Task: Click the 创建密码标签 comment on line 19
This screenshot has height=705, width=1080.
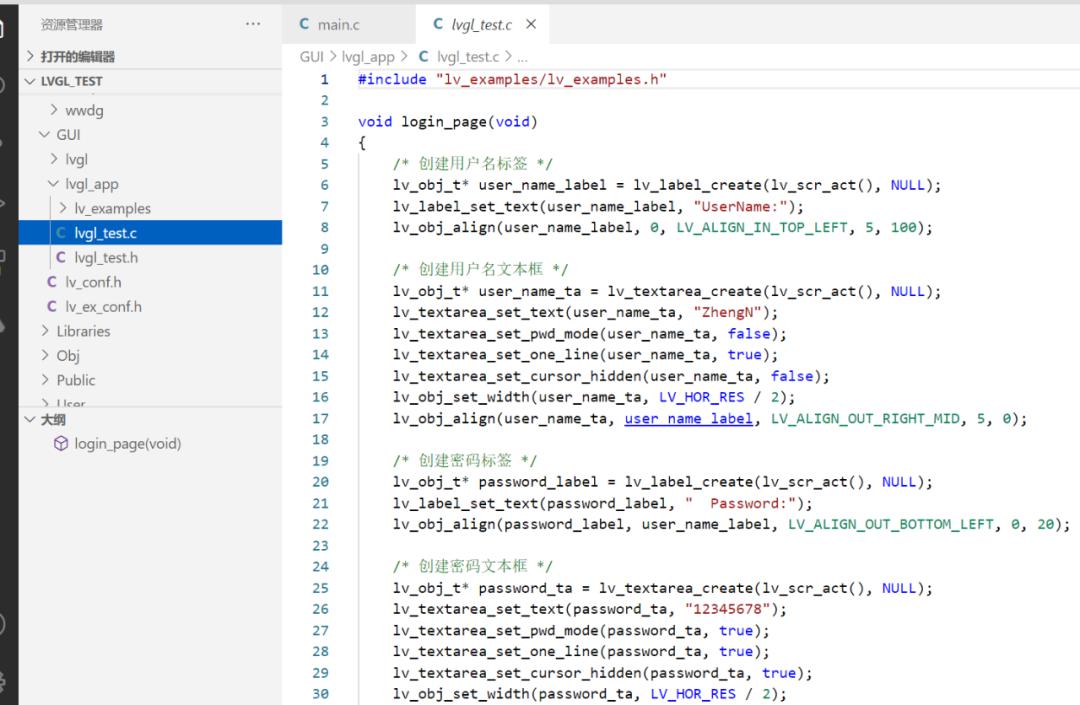Action: point(465,461)
